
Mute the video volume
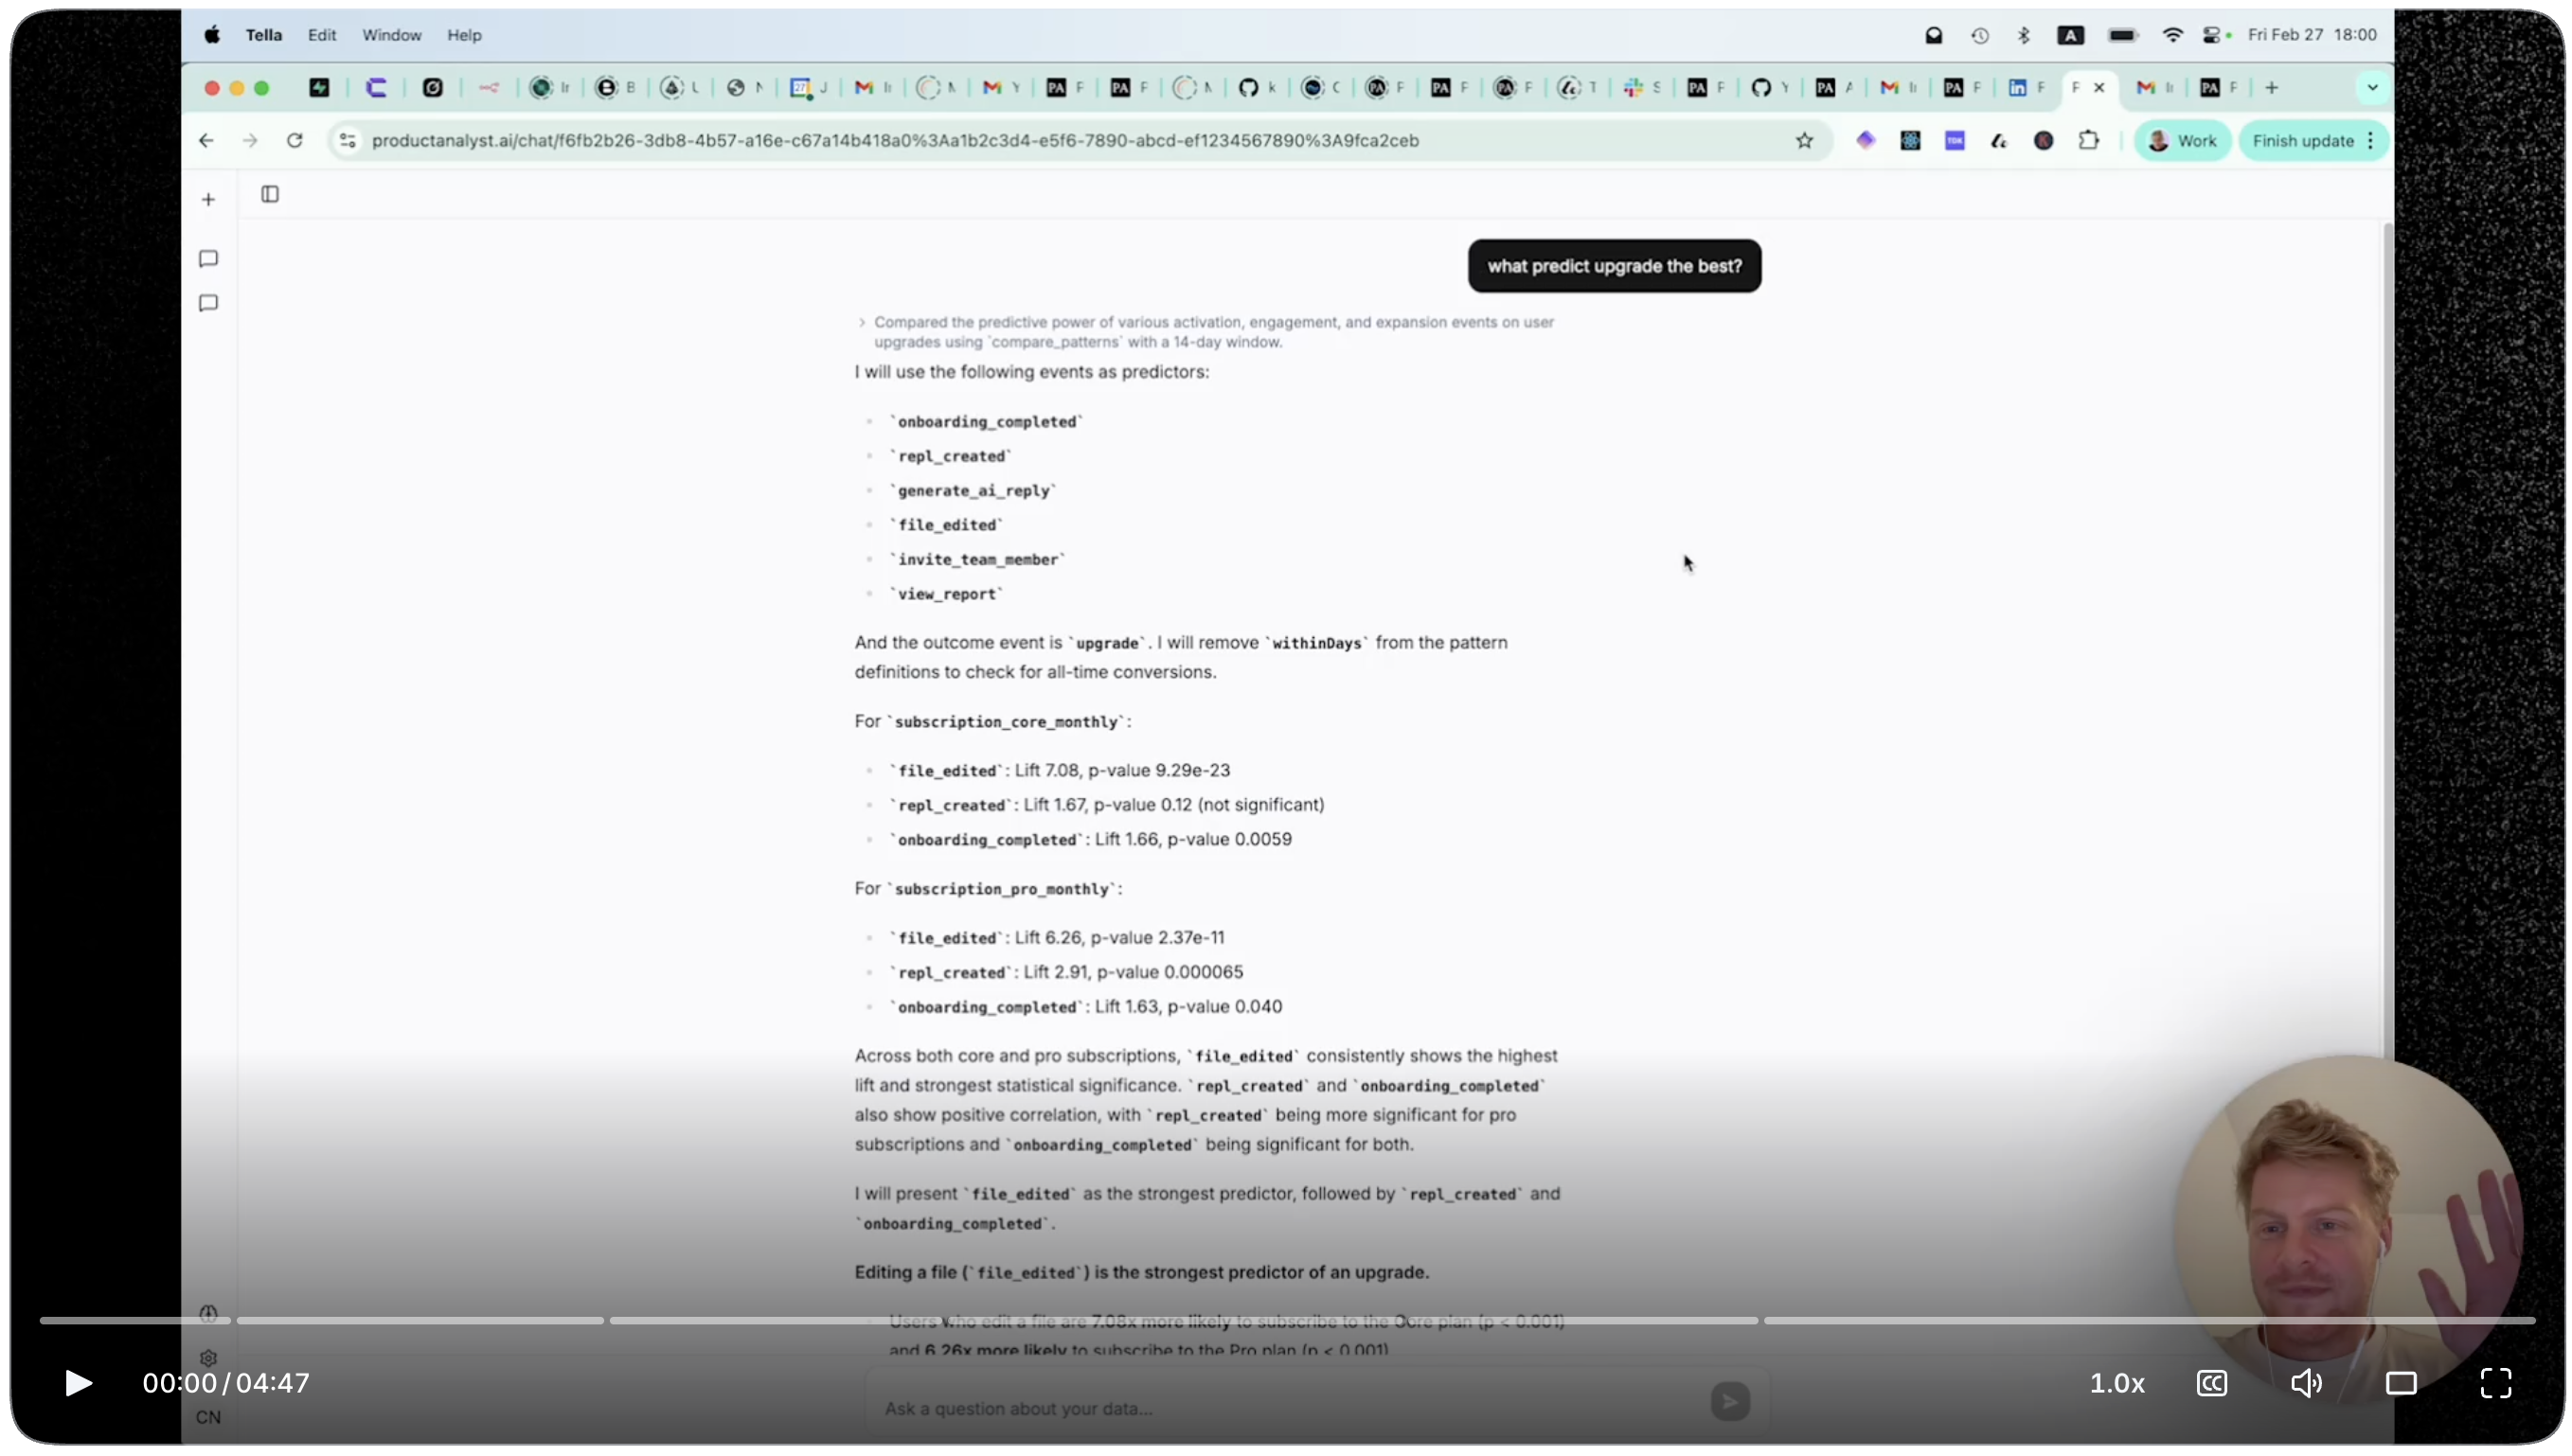tap(2308, 1383)
